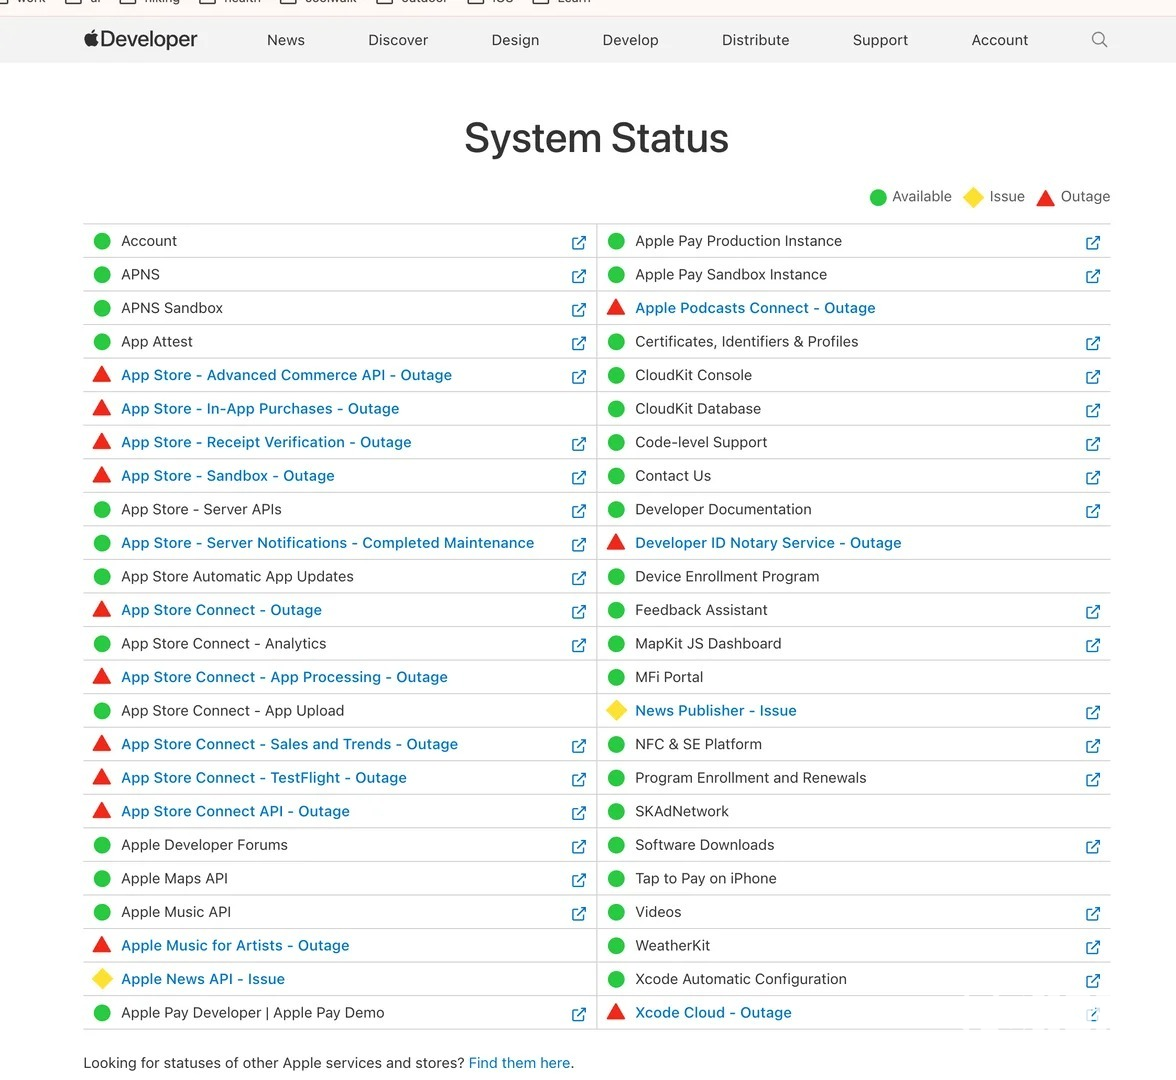Open the Apple Developer logo home link
The width and height of the screenshot is (1176, 1080).
(x=141, y=40)
